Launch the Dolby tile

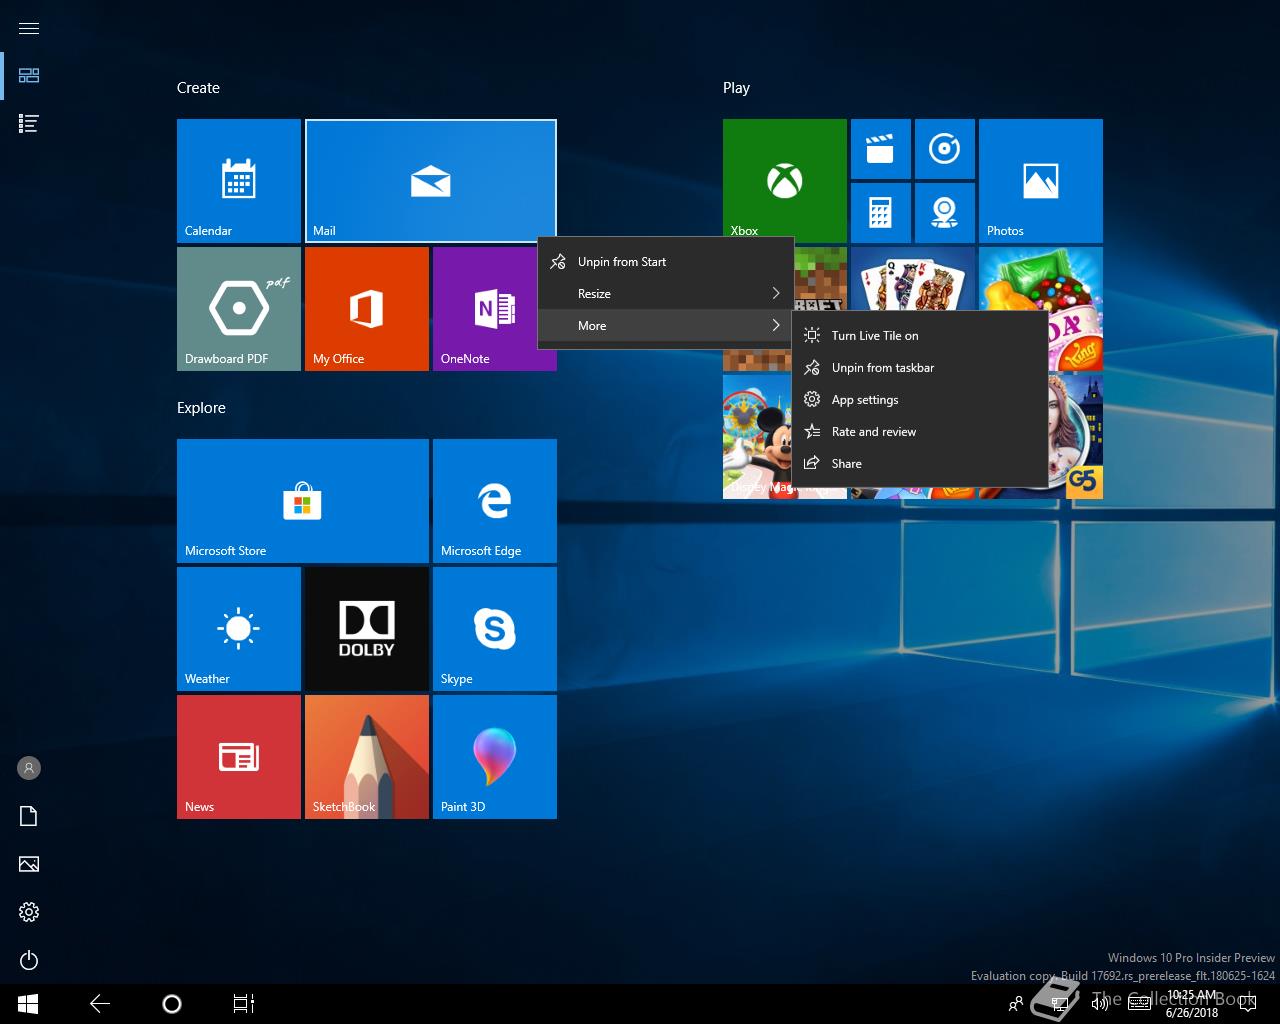click(367, 629)
